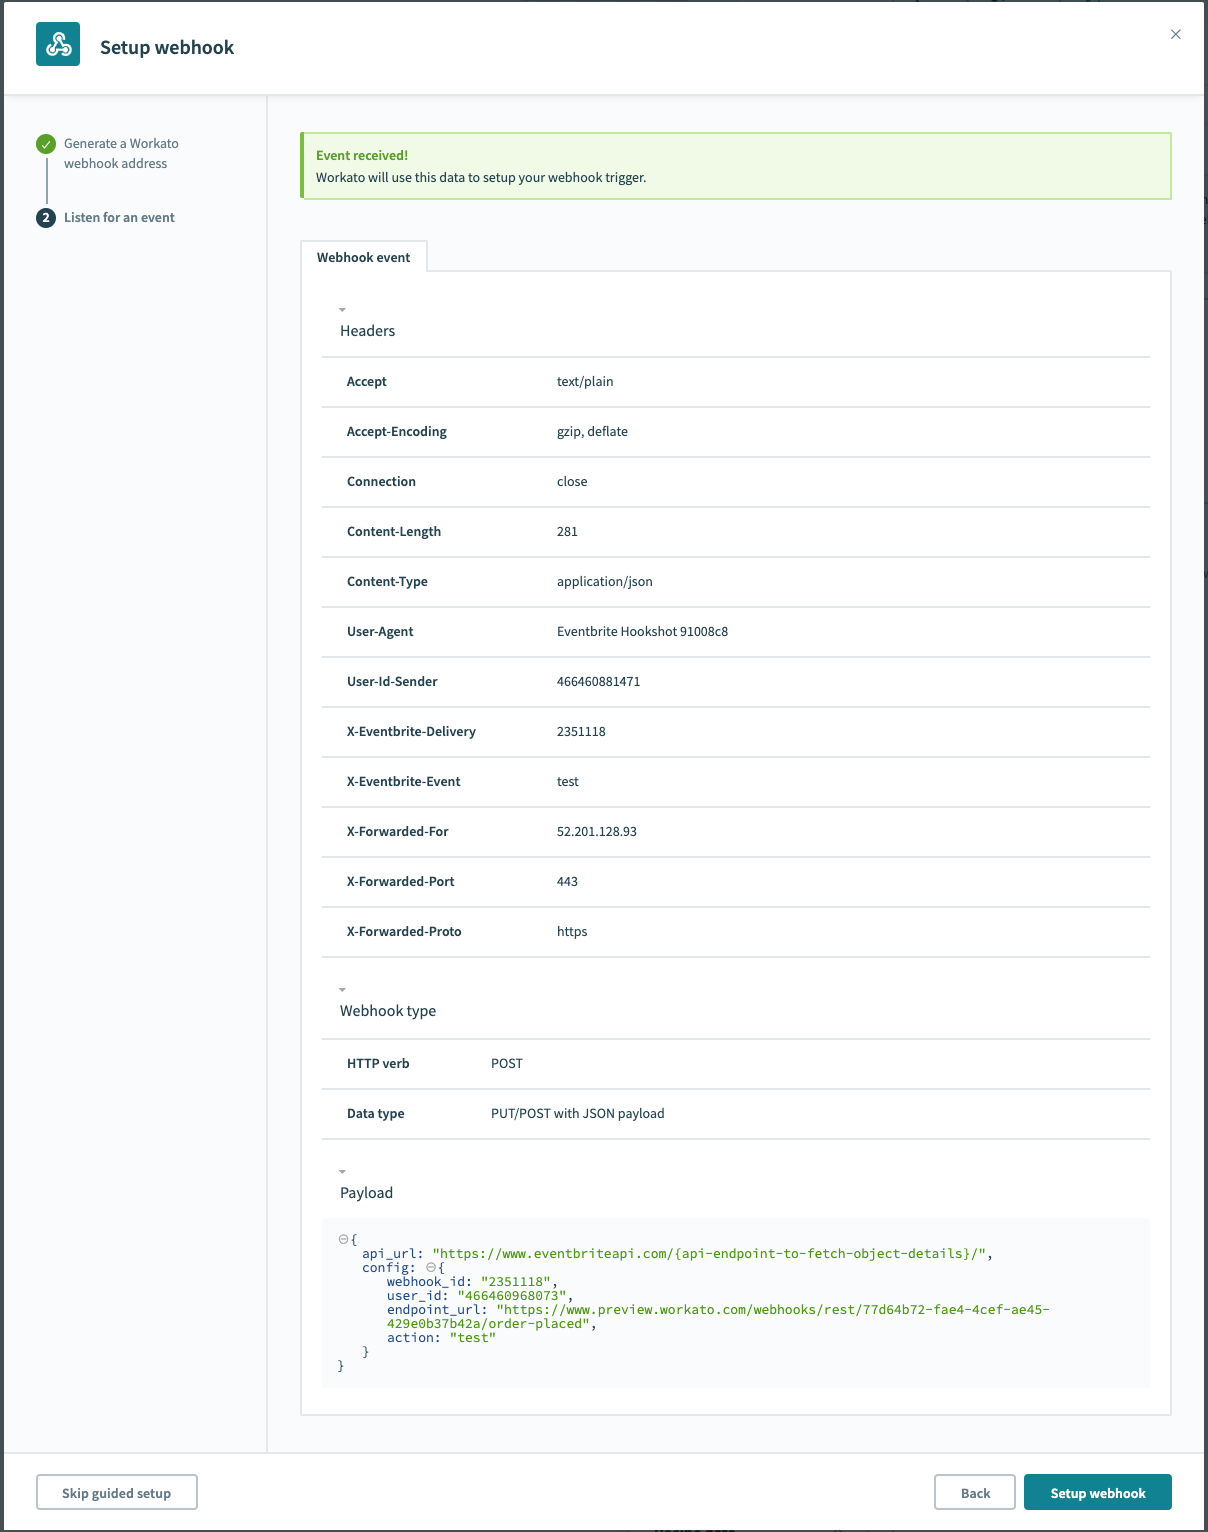Click the step 2 circle icon
This screenshot has height=1532, width=1208.
pyautogui.click(x=45, y=217)
